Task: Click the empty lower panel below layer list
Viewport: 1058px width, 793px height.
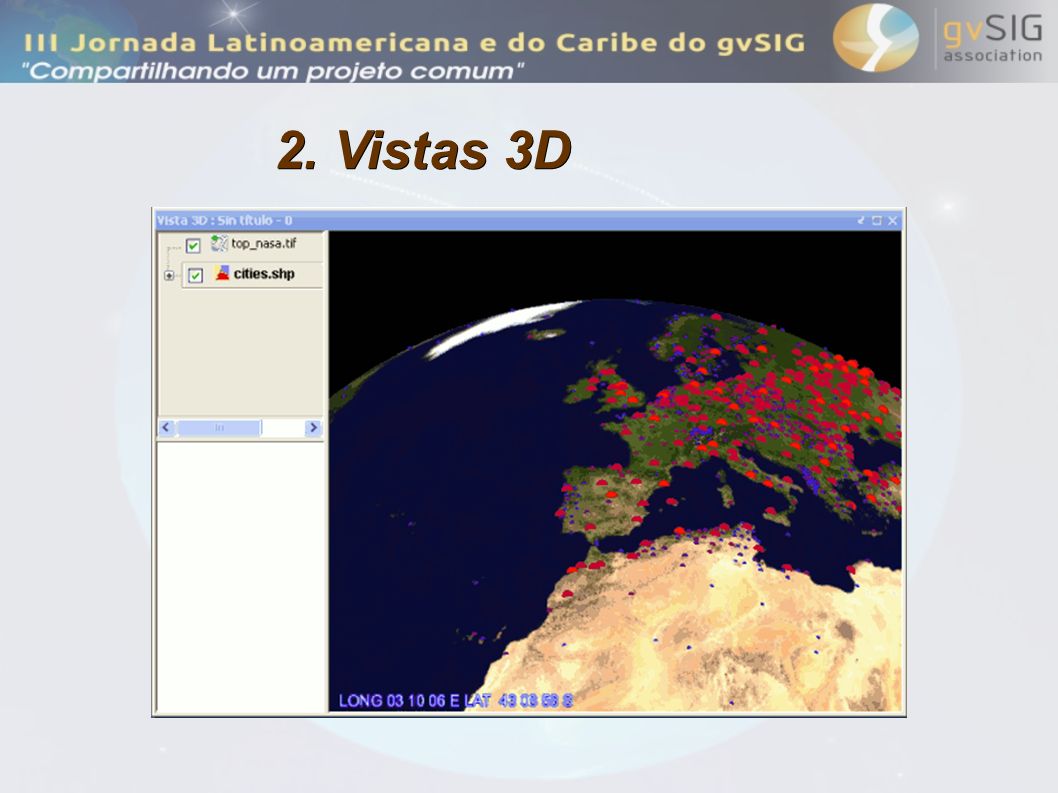Action: (x=242, y=576)
